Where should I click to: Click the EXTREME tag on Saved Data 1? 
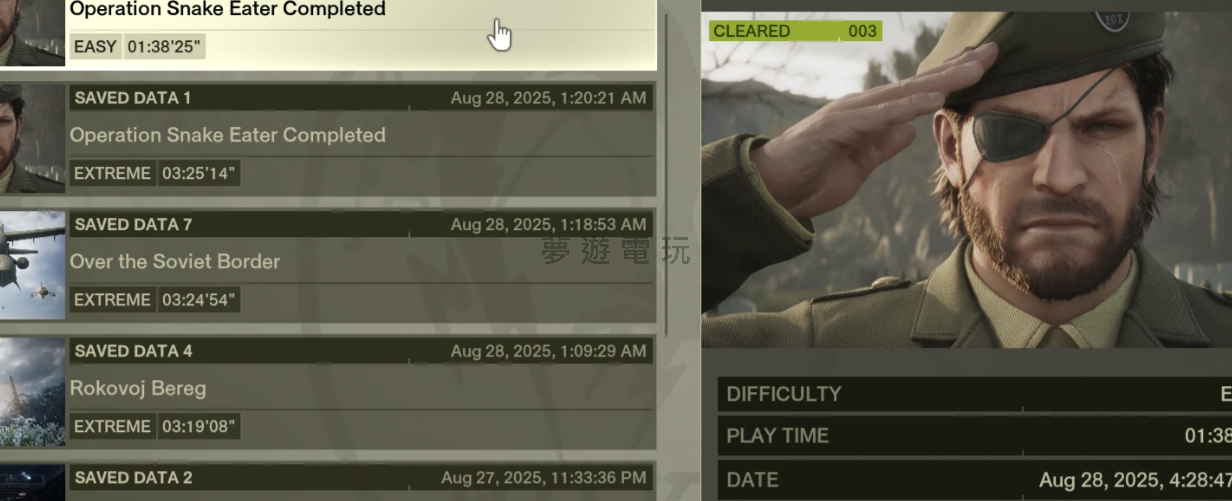point(112,173)
